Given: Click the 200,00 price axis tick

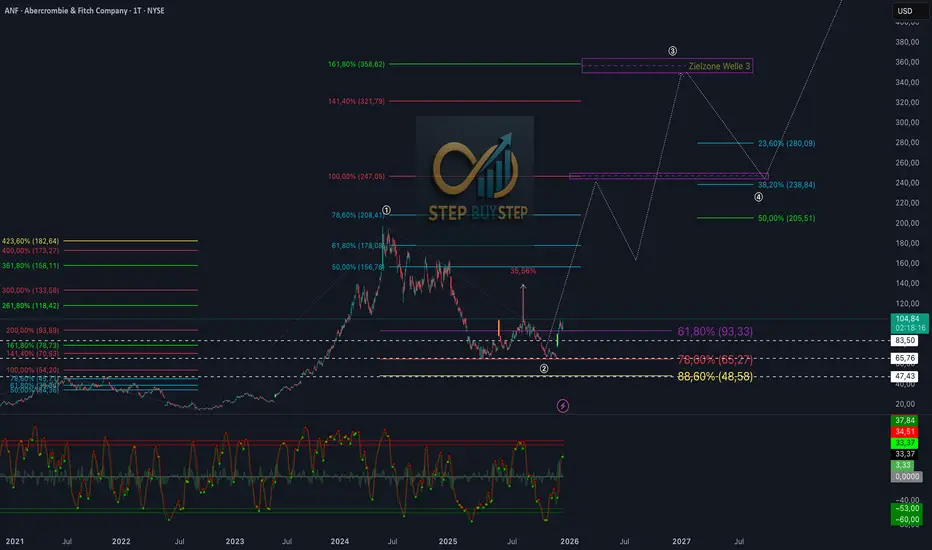Looking at the screenshot, I should coord(907,223).
